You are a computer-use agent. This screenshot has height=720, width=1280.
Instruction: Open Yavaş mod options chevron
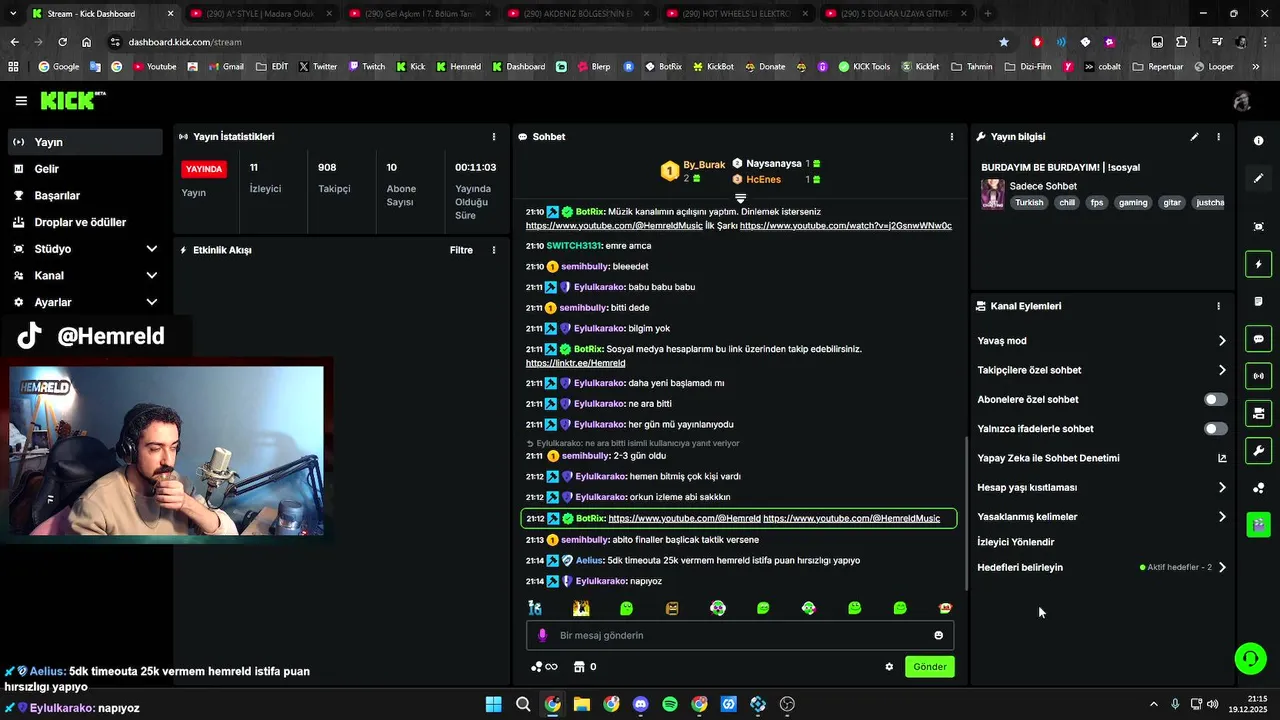(1222, 341)
